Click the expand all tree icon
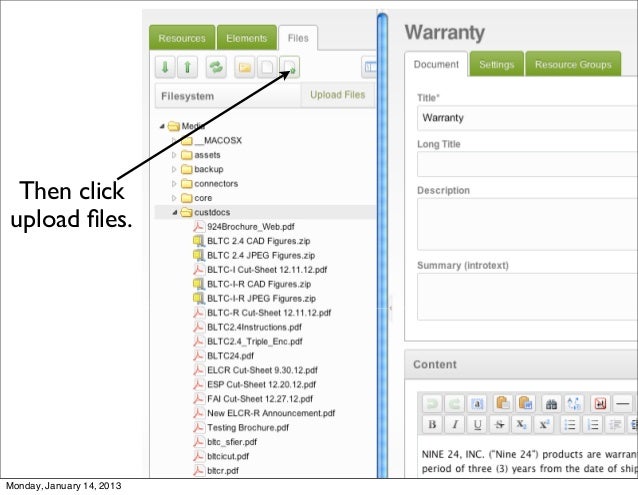 tap(165, 67)
